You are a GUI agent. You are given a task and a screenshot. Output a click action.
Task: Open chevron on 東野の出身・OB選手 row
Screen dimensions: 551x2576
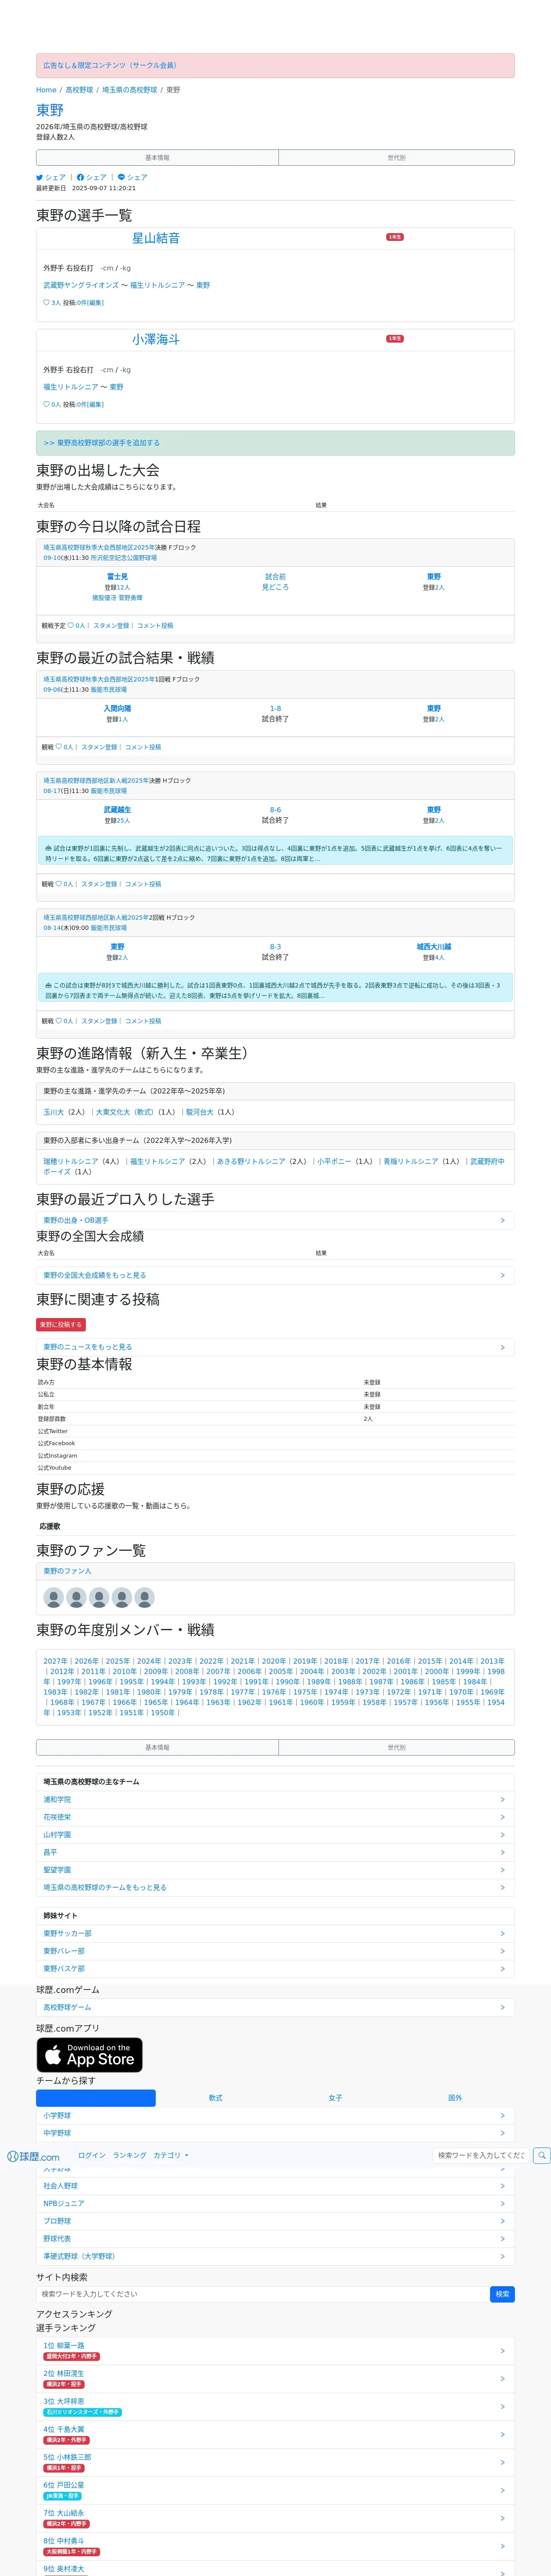coord(502,1220)
